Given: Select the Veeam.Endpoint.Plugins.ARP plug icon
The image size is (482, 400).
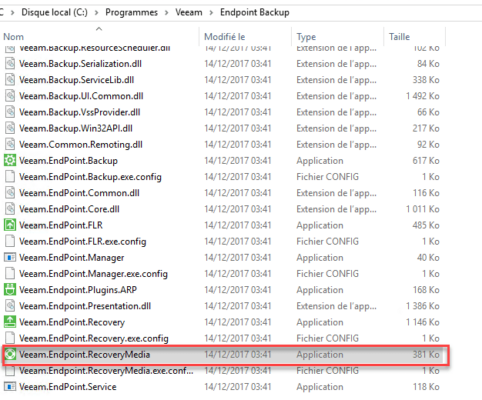Looking at the screenshot, I should coord(10,290).
